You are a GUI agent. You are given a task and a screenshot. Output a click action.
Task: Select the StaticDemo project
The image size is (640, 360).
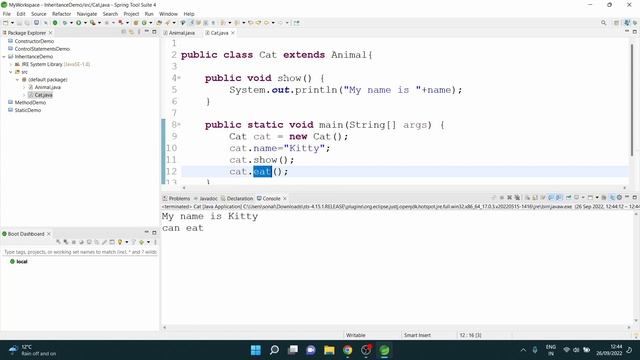(x=28, y=110)
